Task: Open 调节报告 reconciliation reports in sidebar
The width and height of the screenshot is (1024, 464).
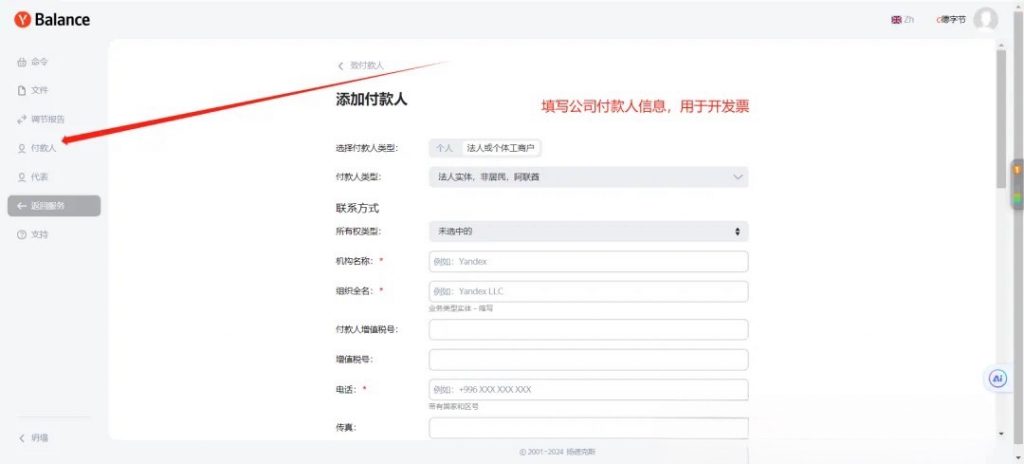Action: pyautogui.click(x=47, y=119)
